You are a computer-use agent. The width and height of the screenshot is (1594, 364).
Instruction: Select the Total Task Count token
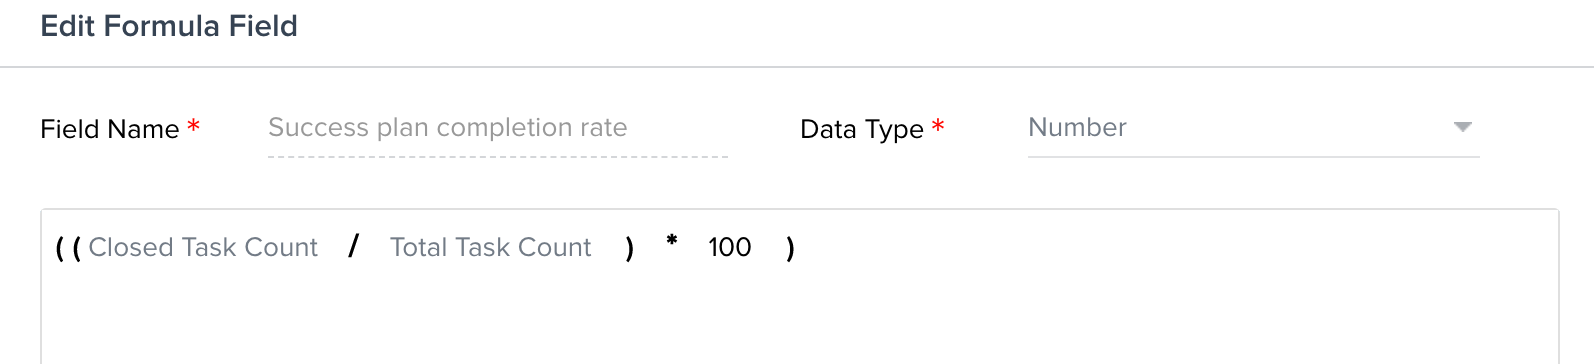(490, 247)
